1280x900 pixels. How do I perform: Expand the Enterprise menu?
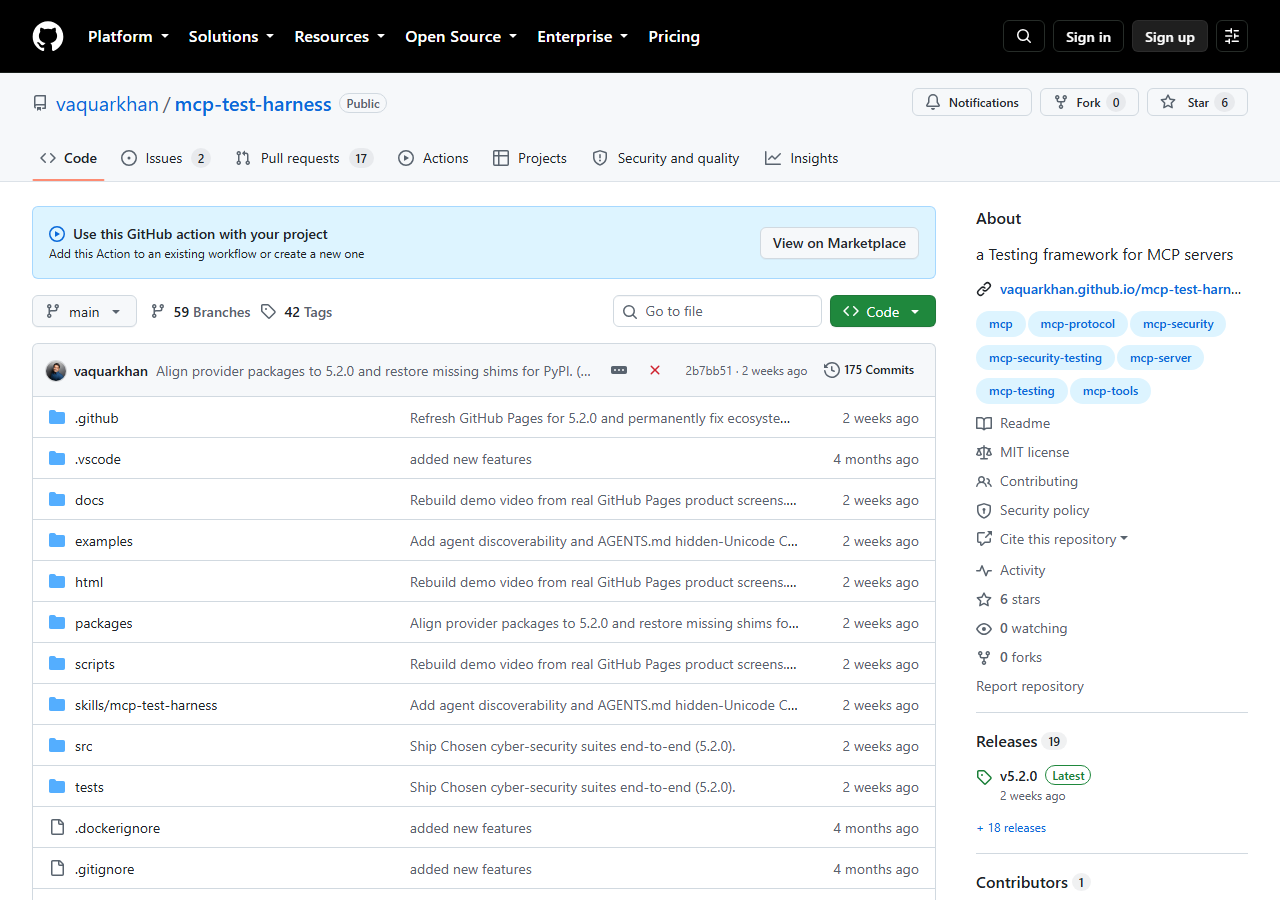coord(583,37)
